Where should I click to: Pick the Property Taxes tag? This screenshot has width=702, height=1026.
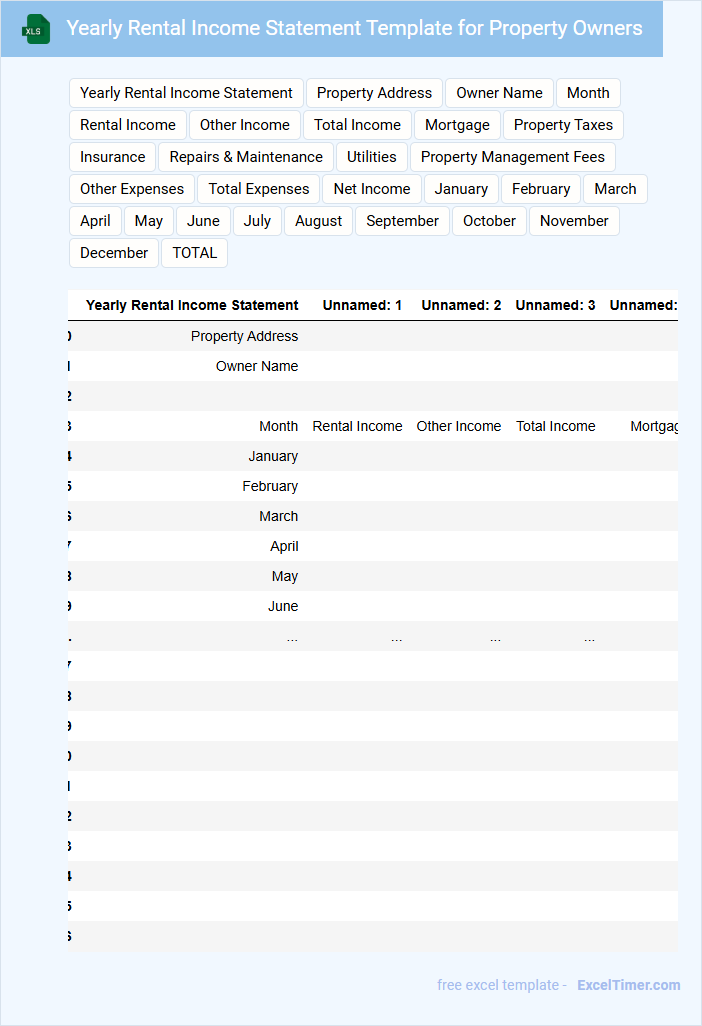point(563,125)
